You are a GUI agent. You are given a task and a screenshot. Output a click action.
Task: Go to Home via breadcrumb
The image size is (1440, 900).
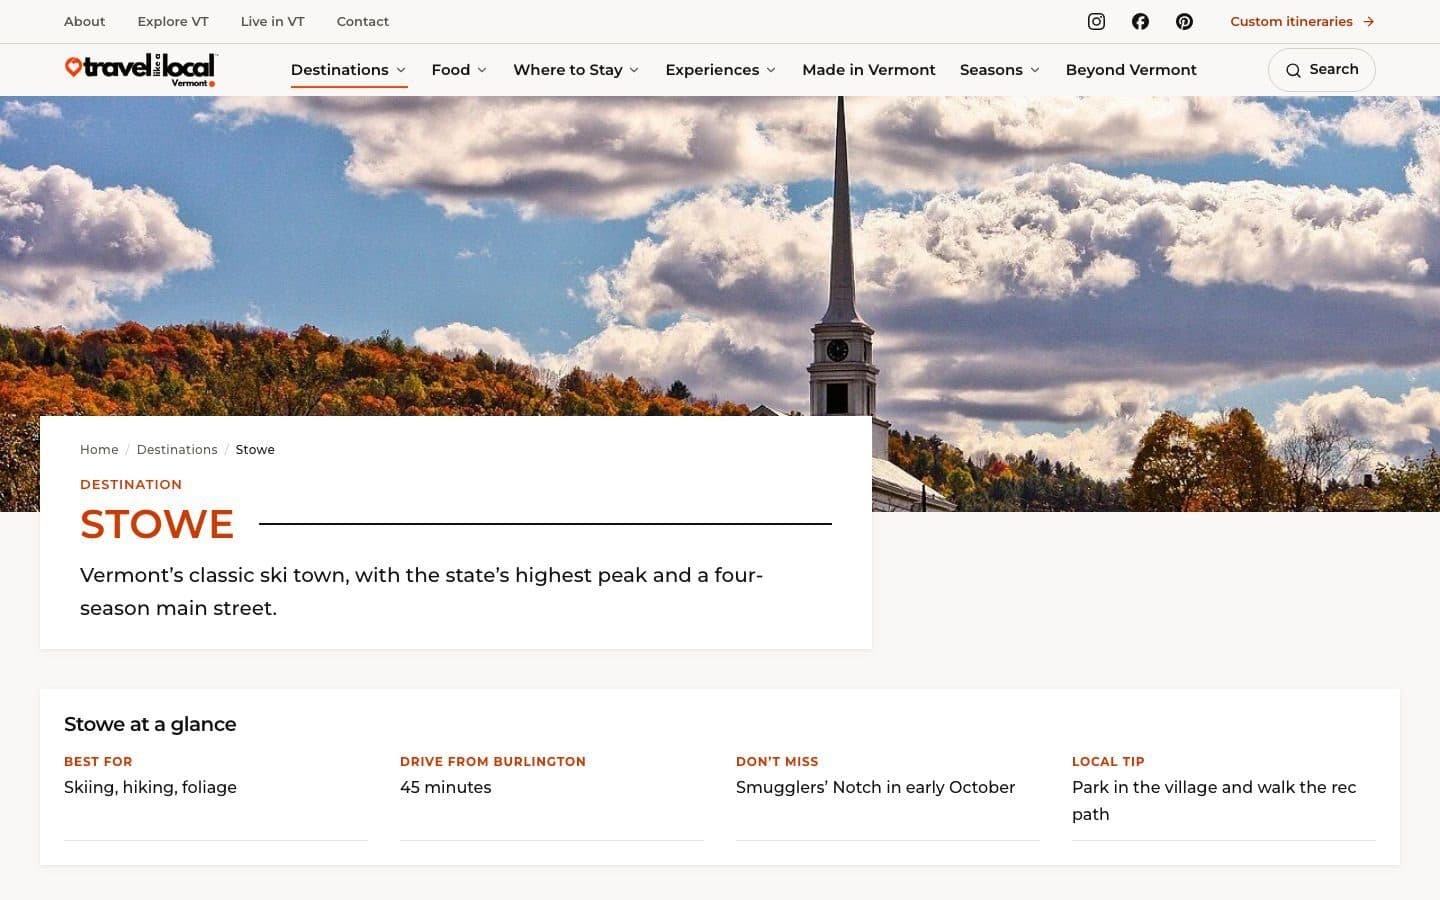coord(99,450)
